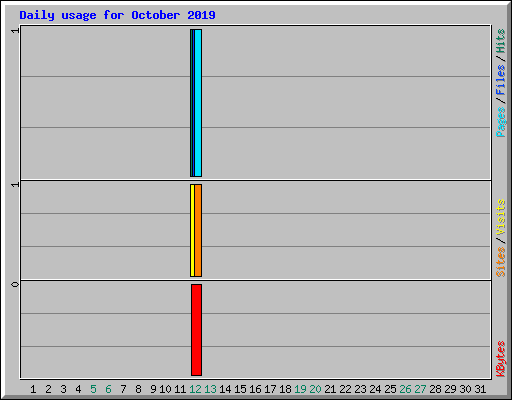The image size is (512, 400).
Task: Click the 'Files' legend label
Action: click(x=500, y=80)
